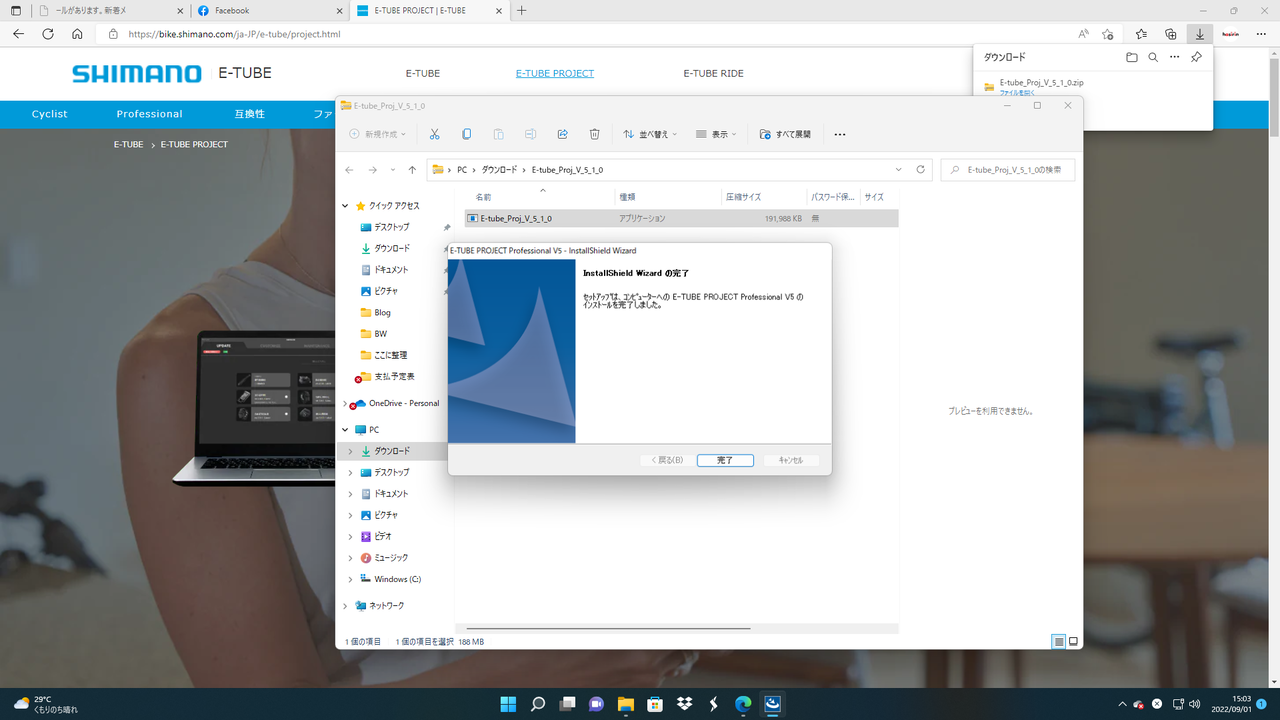Open the Edge settings and more menu
The height and width of the screenshot is (720, 1280).
pyautogui.click(x=1262, y=34)
